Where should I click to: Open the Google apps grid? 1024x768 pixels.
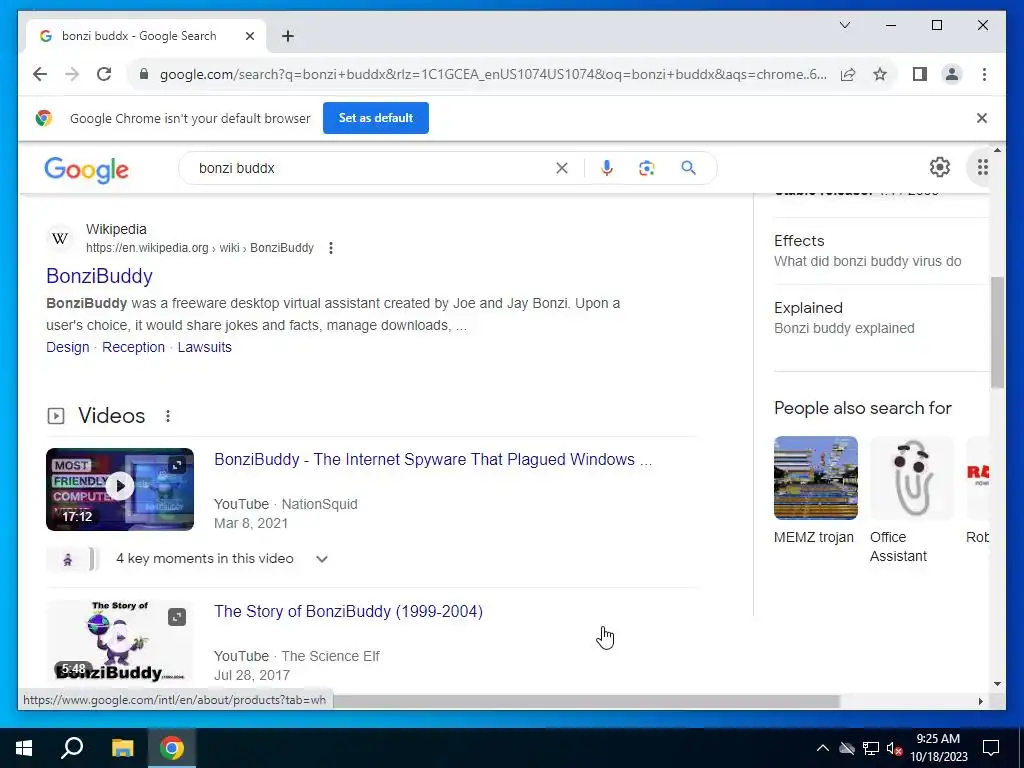tap(982, 167)
